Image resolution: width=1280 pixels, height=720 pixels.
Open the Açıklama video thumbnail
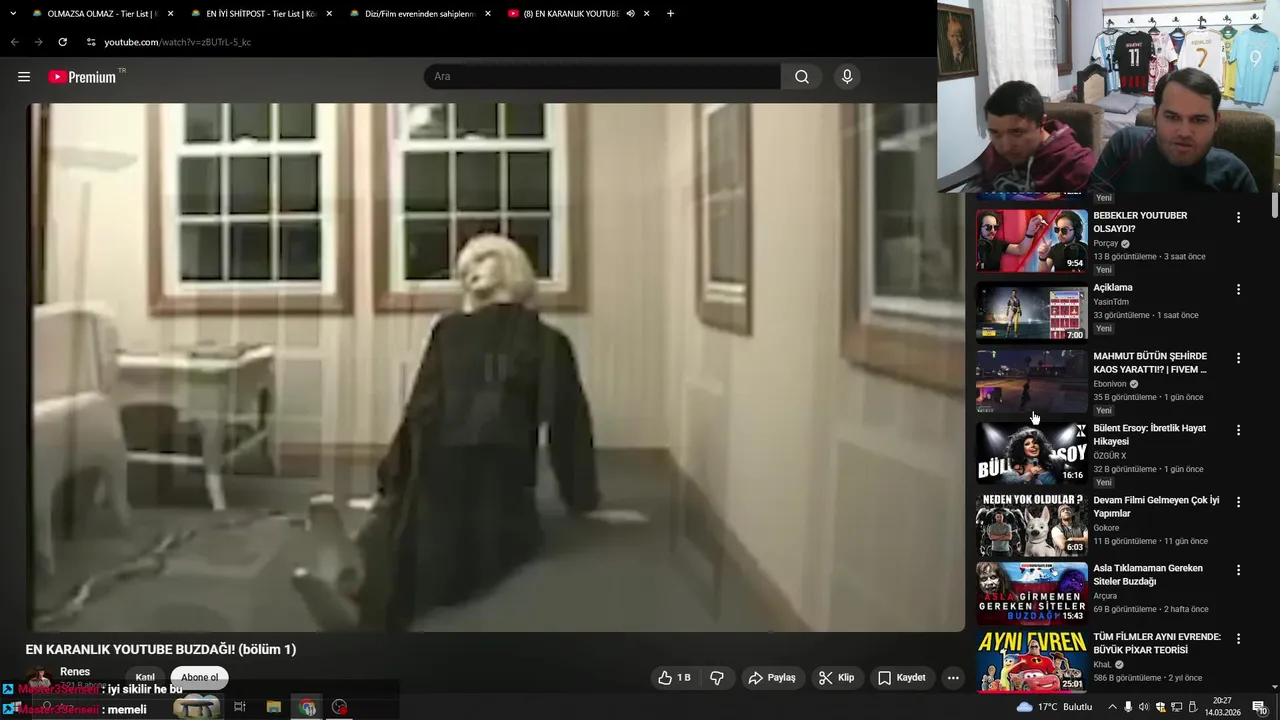(x=1032, y=311)
